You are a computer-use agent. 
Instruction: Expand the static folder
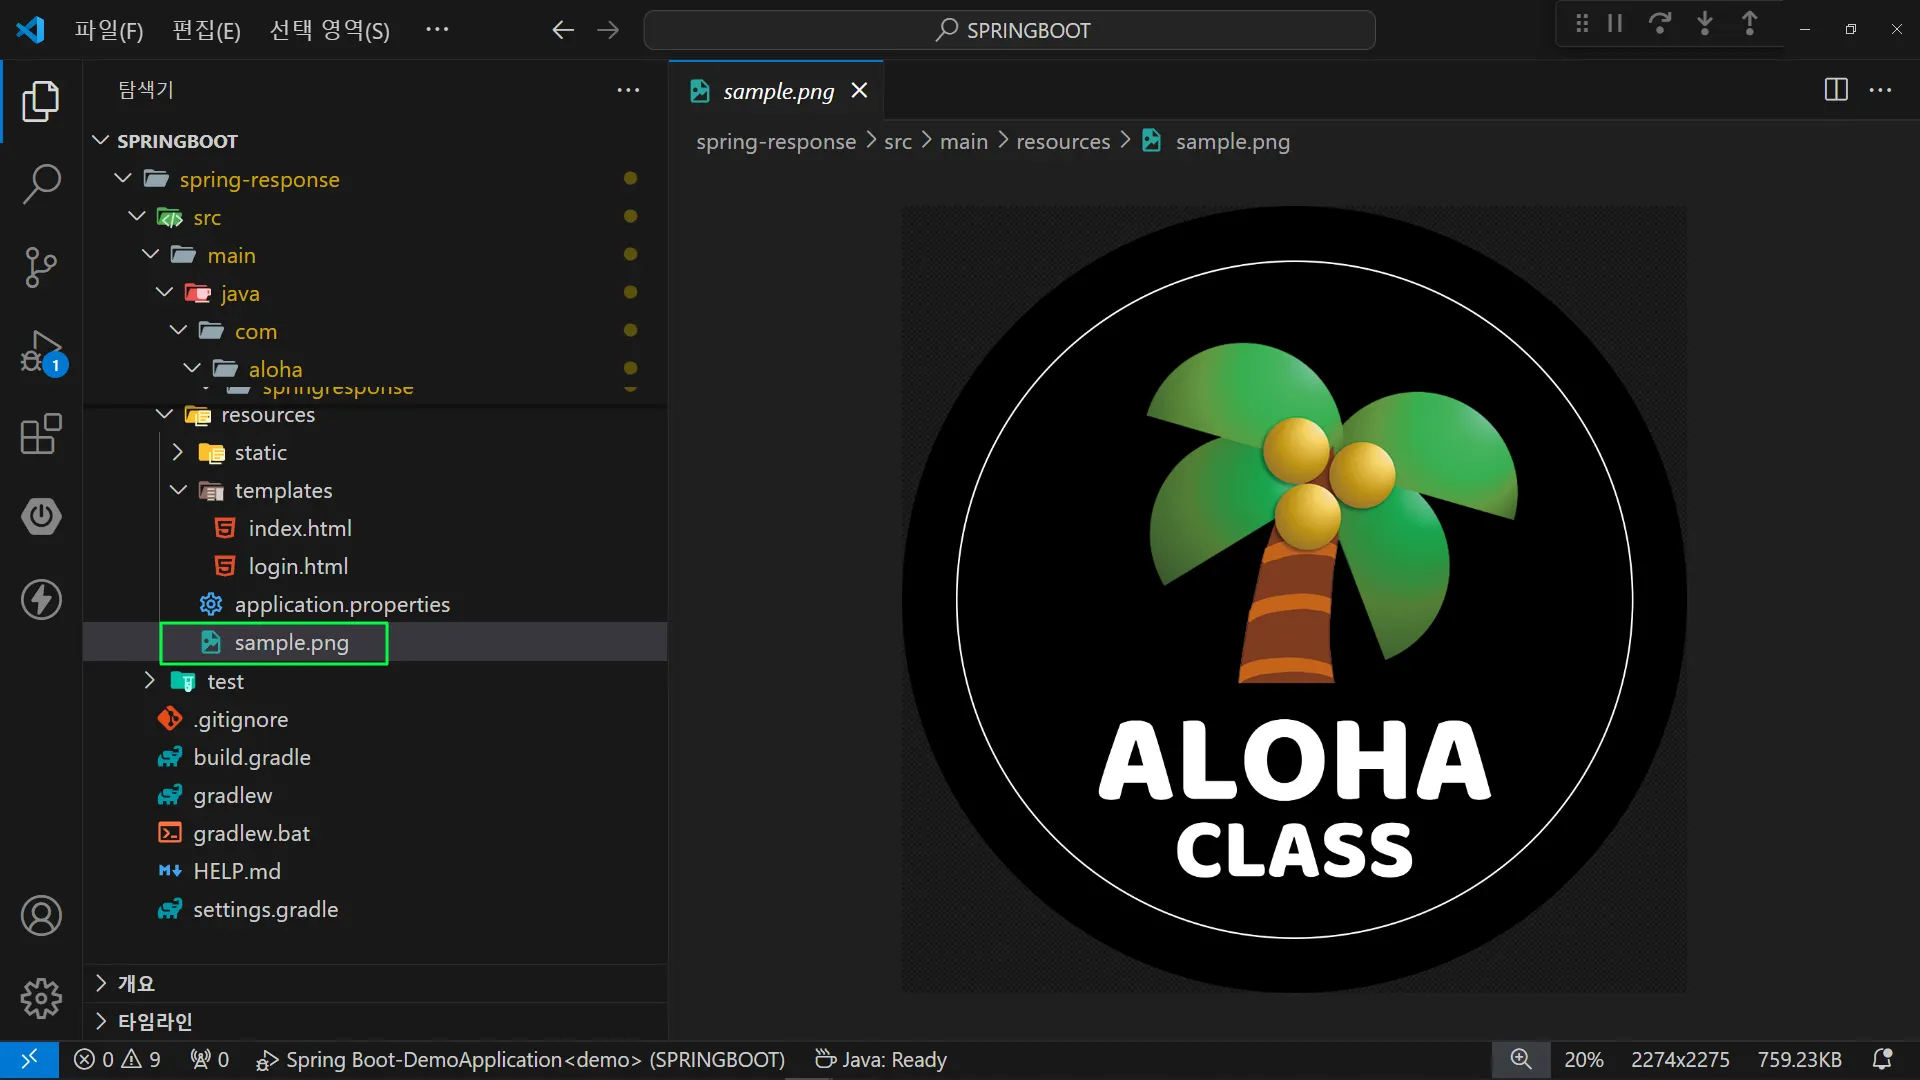point(179,452)
